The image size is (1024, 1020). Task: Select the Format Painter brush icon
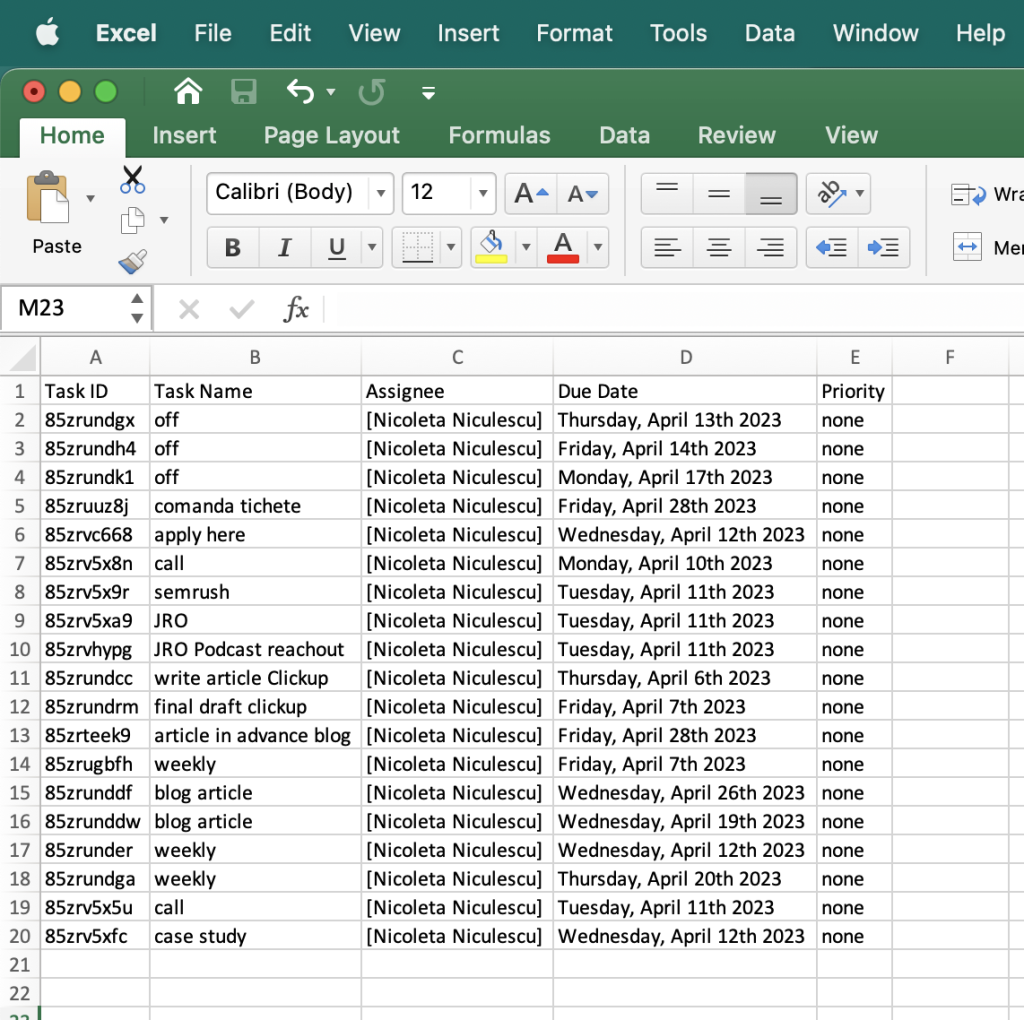click(133, 262)
